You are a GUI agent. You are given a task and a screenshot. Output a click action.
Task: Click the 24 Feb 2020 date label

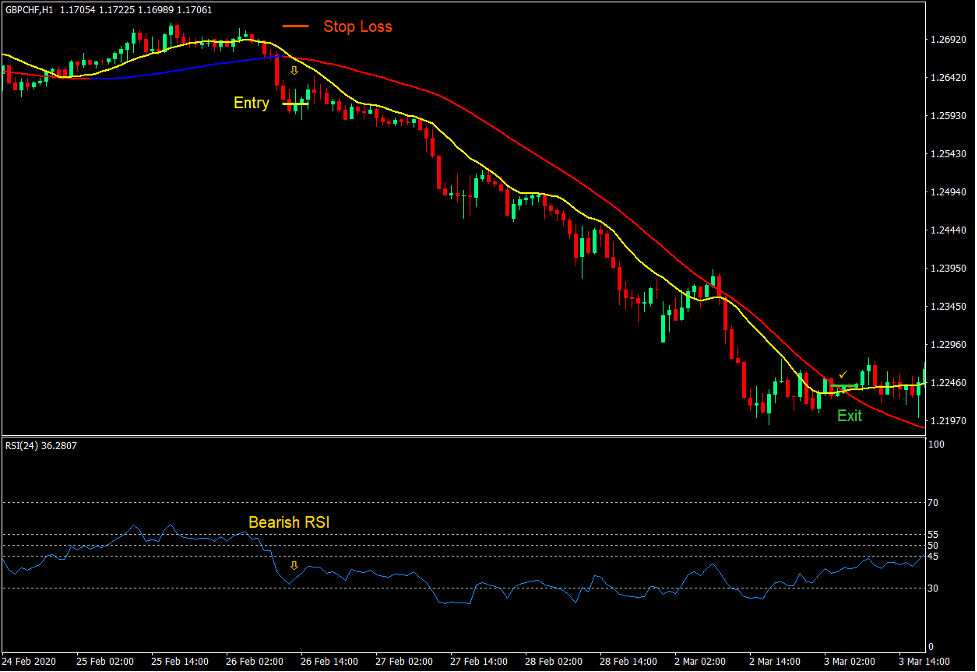31,661
